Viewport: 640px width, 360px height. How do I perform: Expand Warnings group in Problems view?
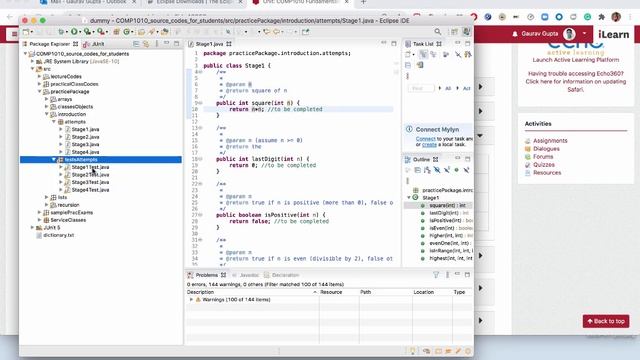click(x=191, y=300)
